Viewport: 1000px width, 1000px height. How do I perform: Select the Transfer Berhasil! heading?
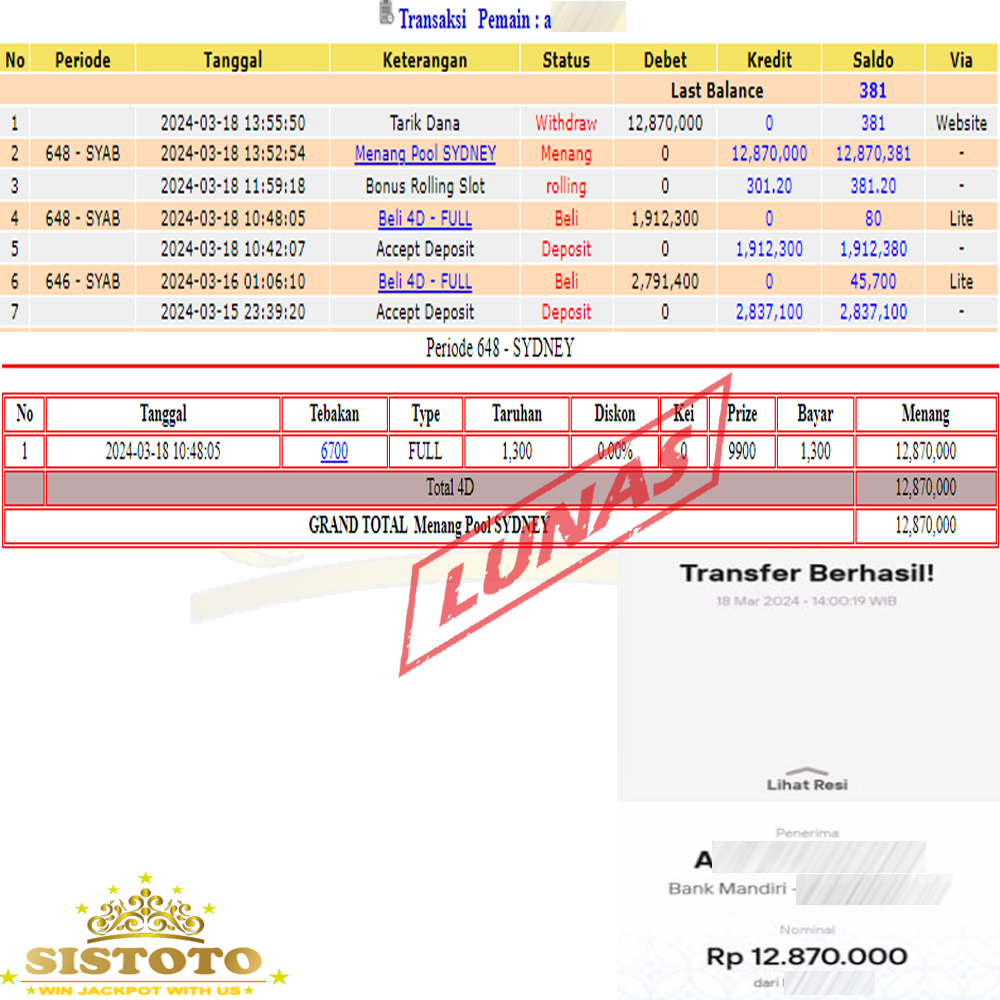(x=806, y=574)
